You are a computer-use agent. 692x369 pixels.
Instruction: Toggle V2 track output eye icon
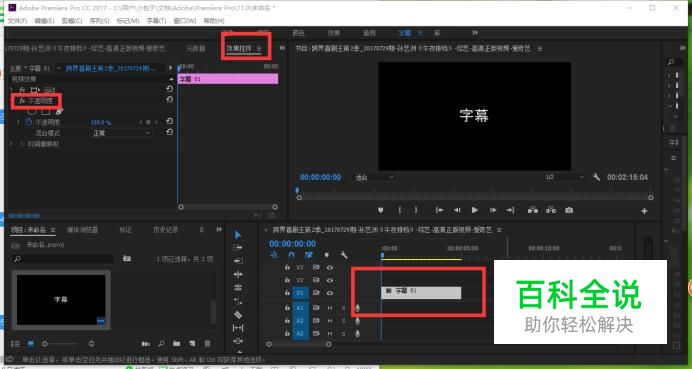[330, 280]
